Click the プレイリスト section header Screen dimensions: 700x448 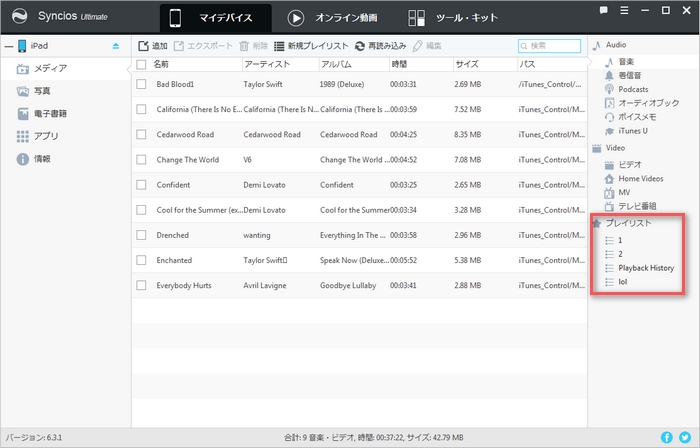(x=628, y=223)
